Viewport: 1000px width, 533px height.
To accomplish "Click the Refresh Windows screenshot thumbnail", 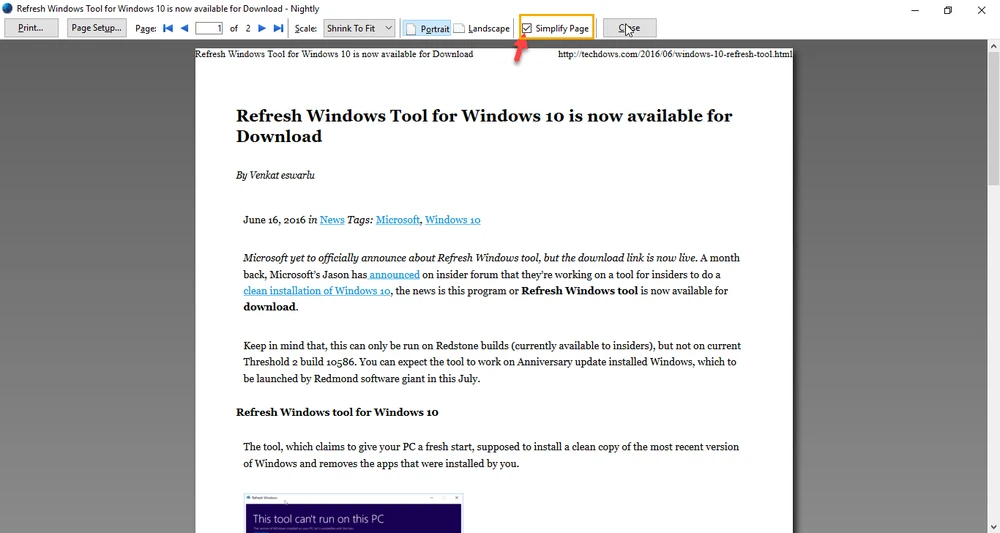I will (x=353, y=513).
